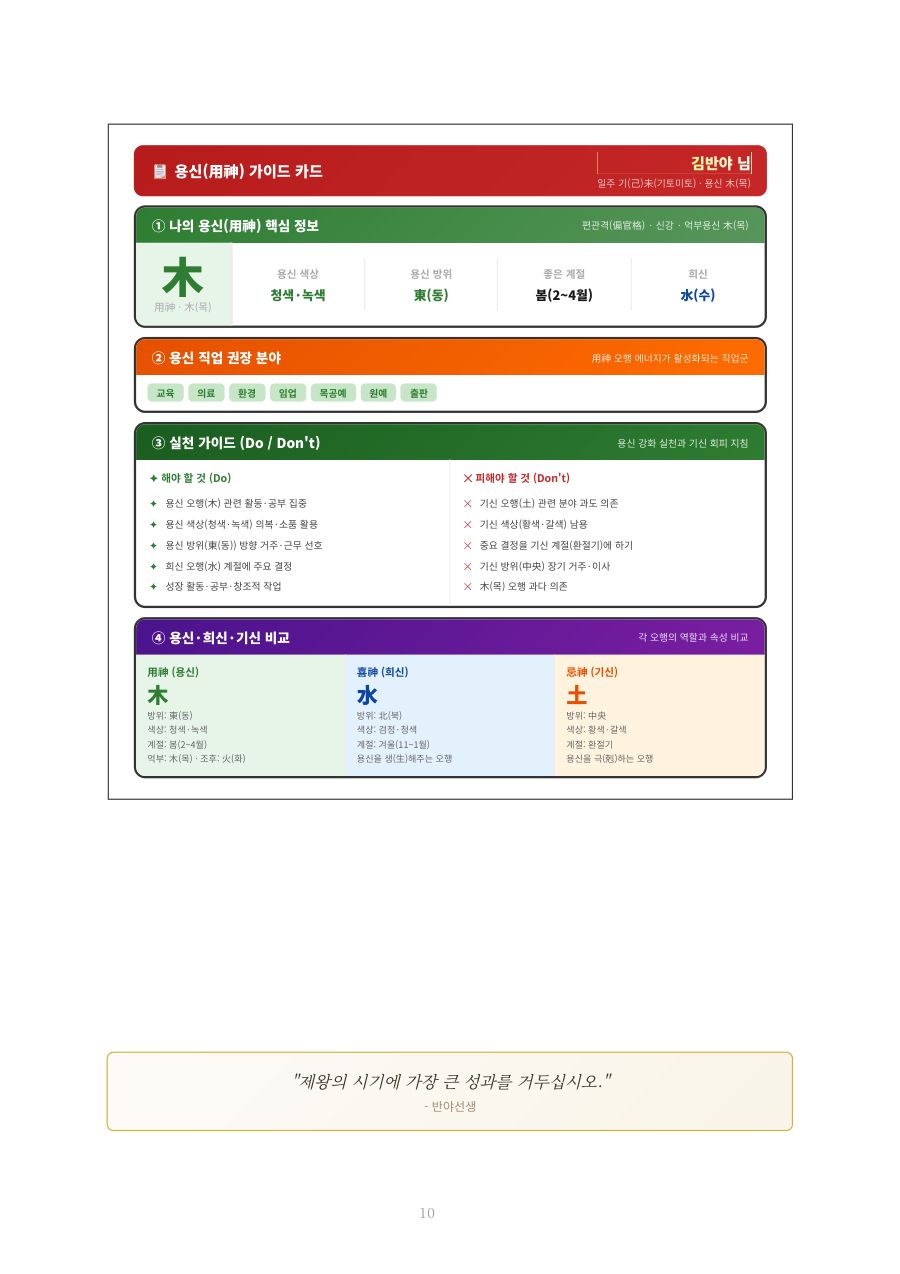Click page number 10 at bottom
900x1274 pixels.
427,1213
